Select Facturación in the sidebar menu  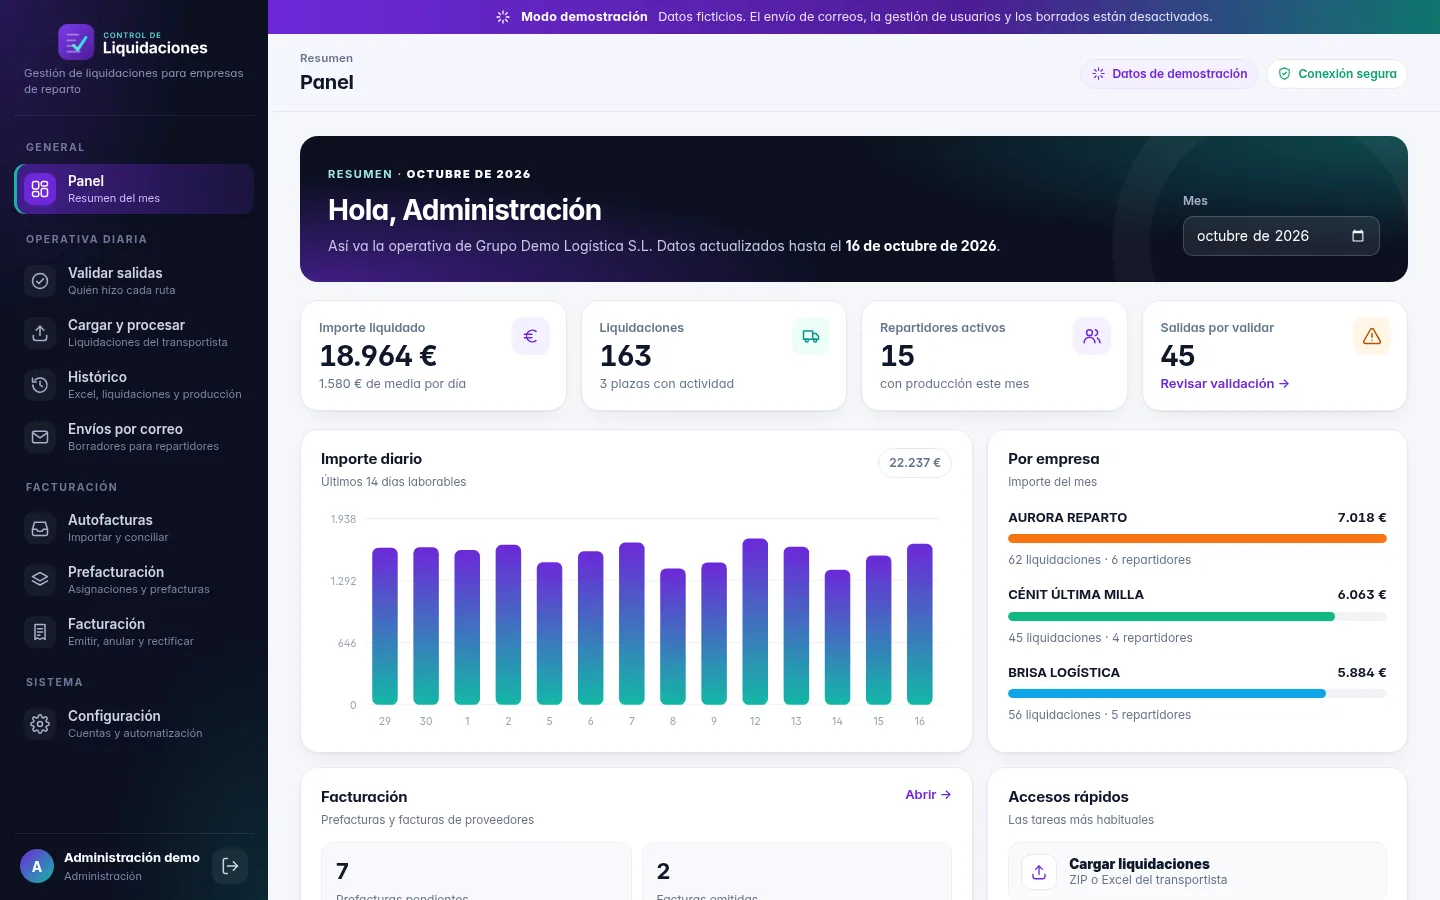(x=134, y=632)
